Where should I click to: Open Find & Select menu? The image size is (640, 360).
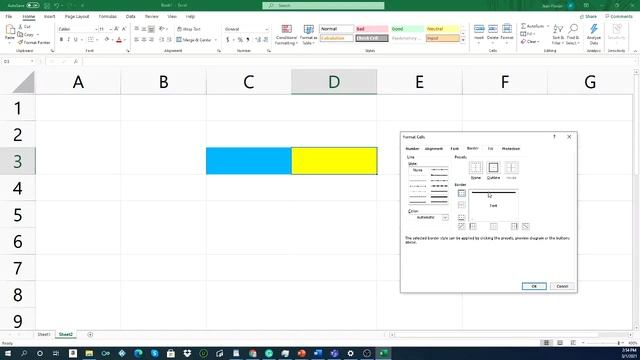(573, 34)
